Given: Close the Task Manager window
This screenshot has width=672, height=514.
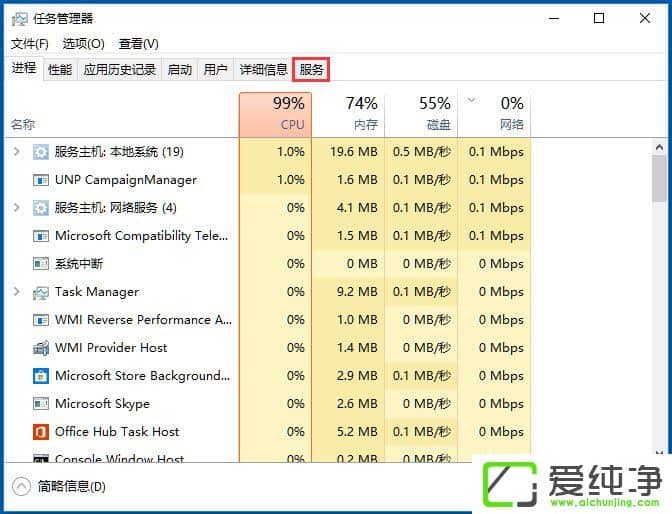Looking at the screenshot, I should (x=645, y=18).
